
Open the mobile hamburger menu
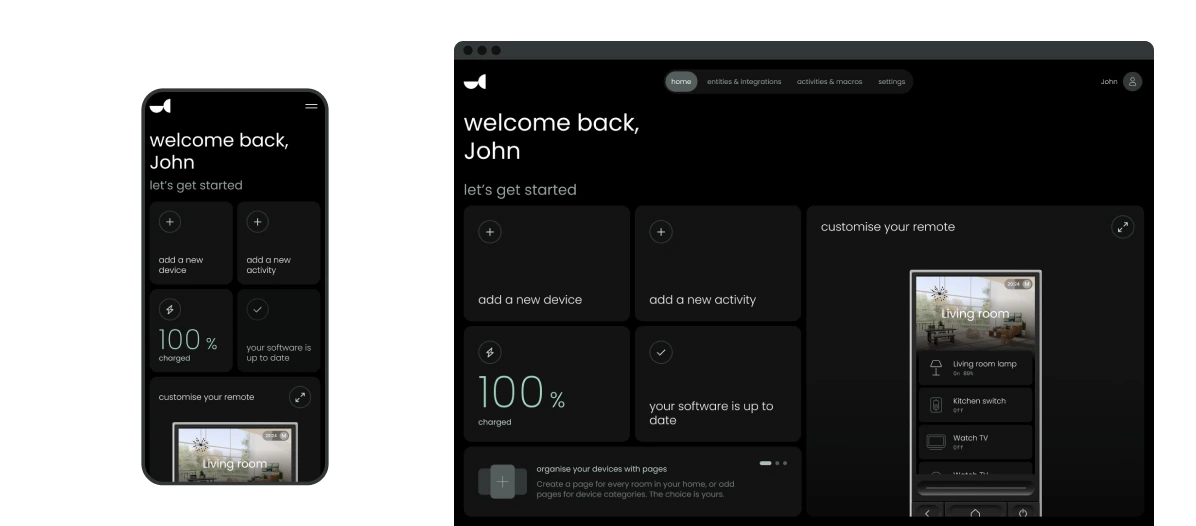click(311, 106)
